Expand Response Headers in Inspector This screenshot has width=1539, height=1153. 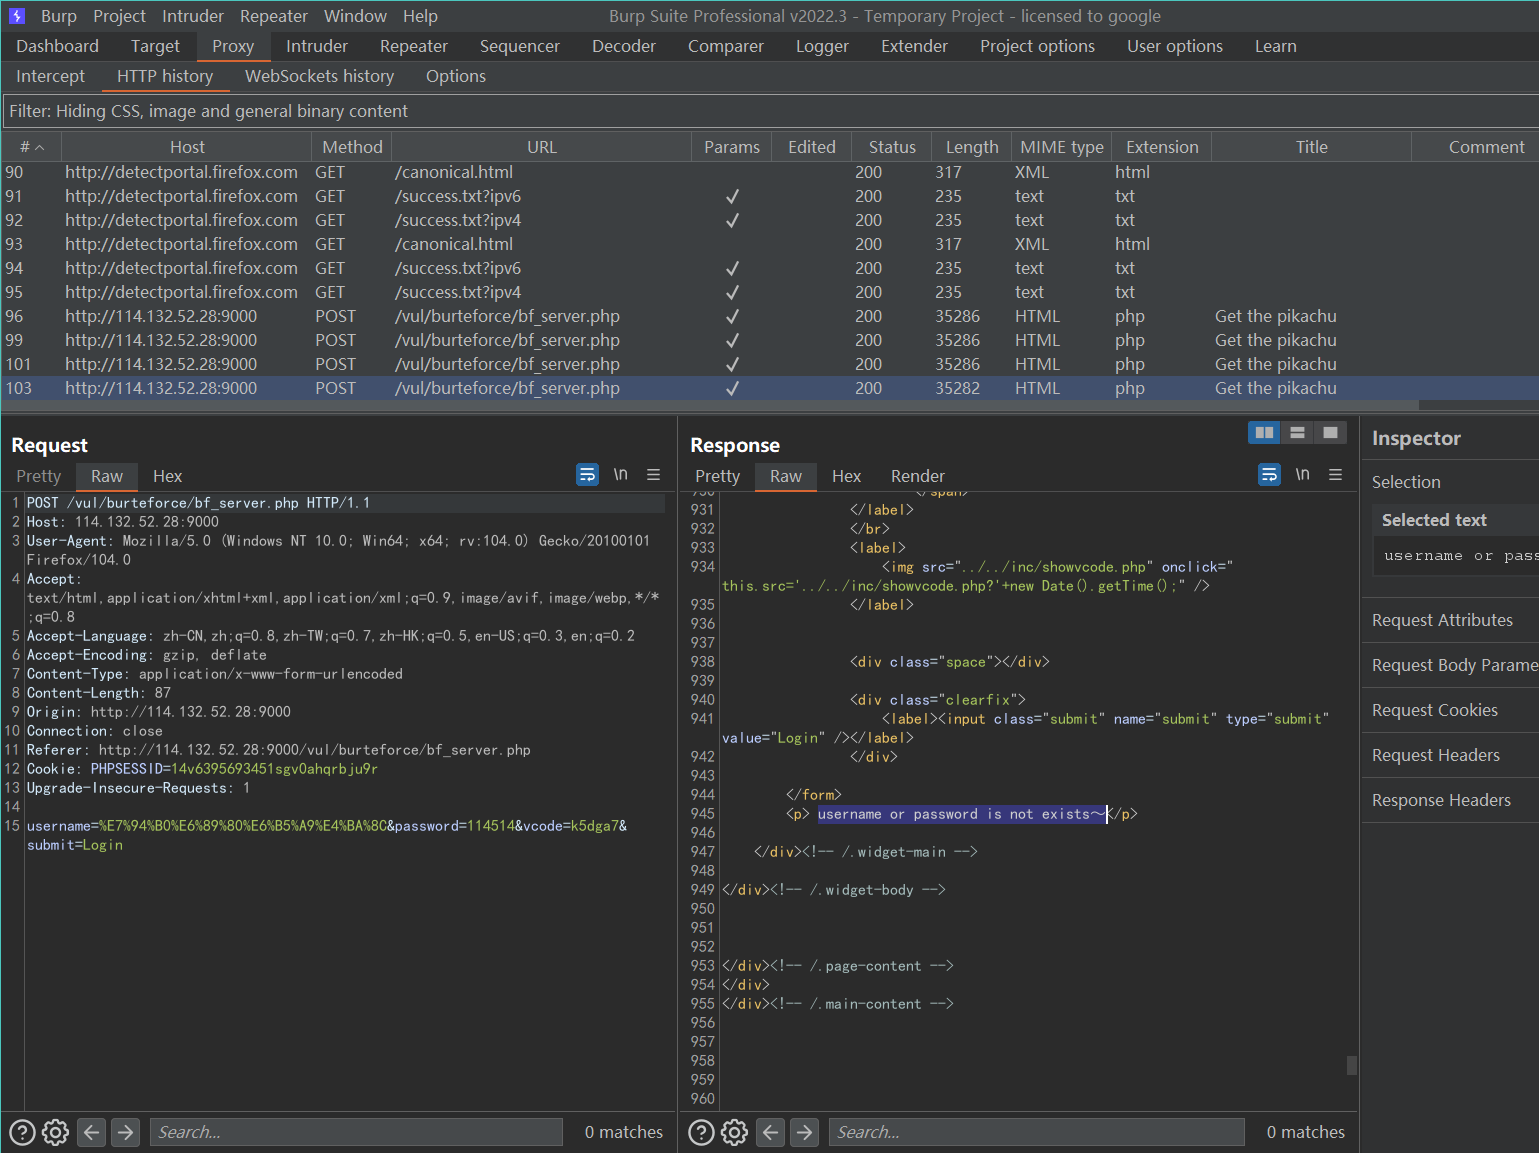click(1450, 800)
